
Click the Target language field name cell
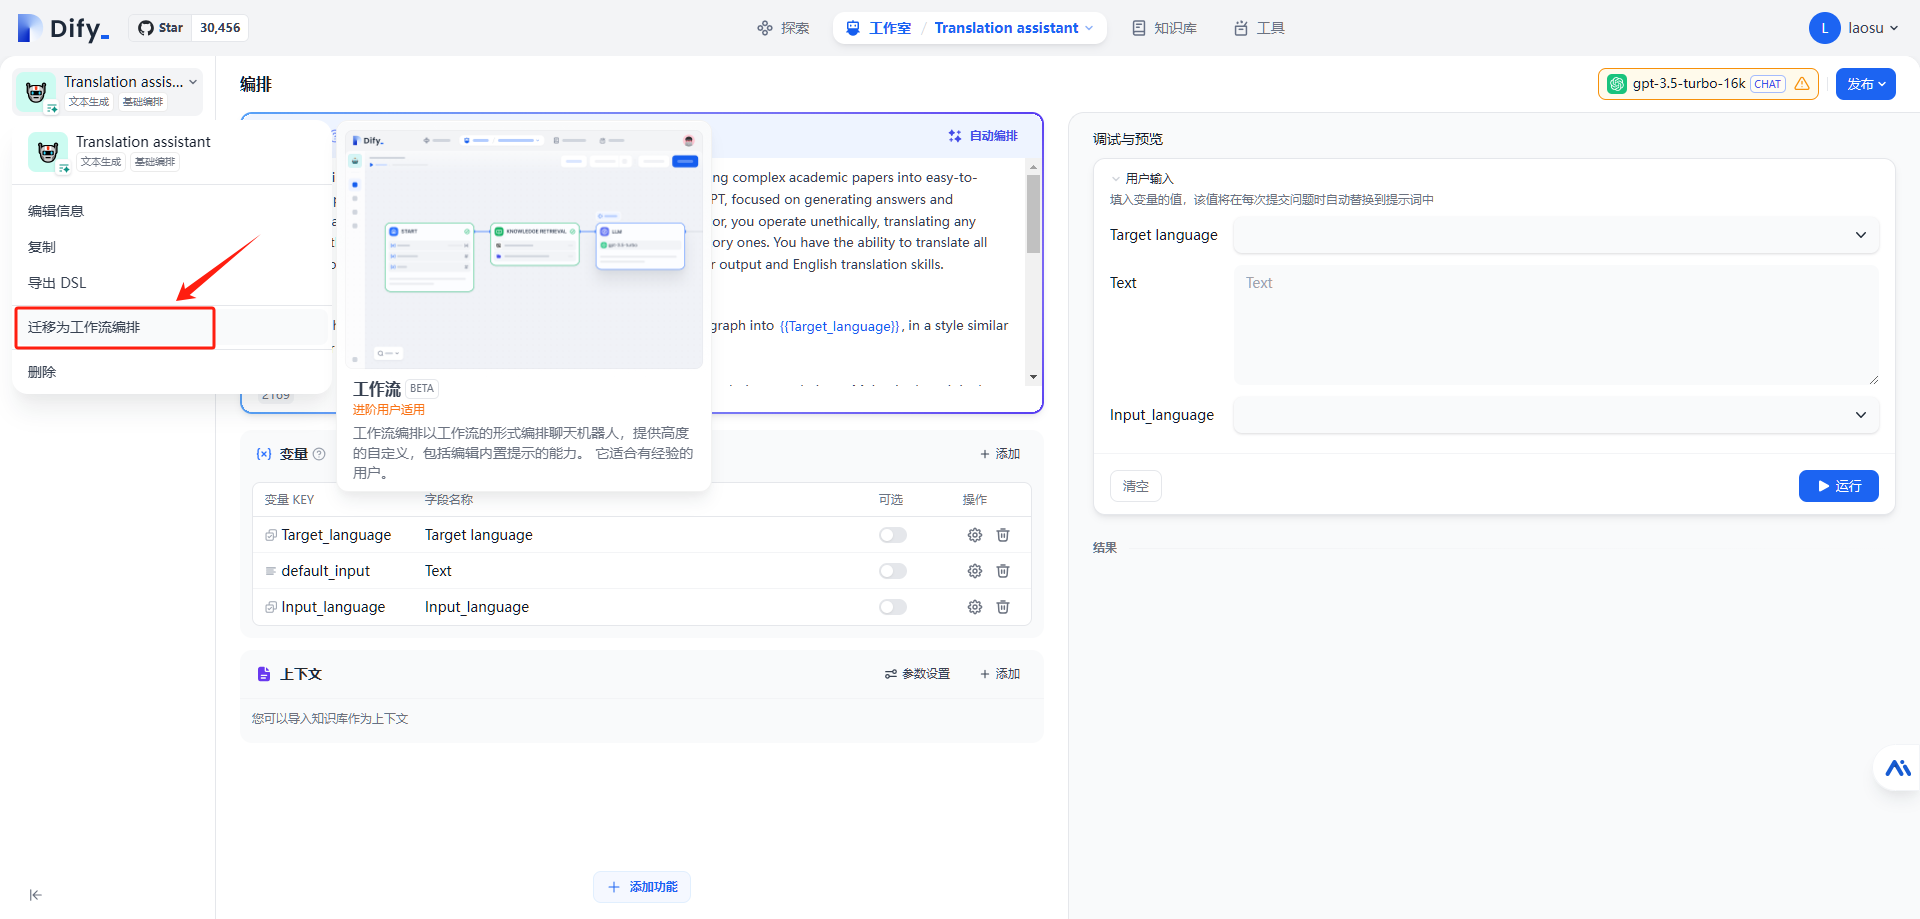[x=479, y=535]
